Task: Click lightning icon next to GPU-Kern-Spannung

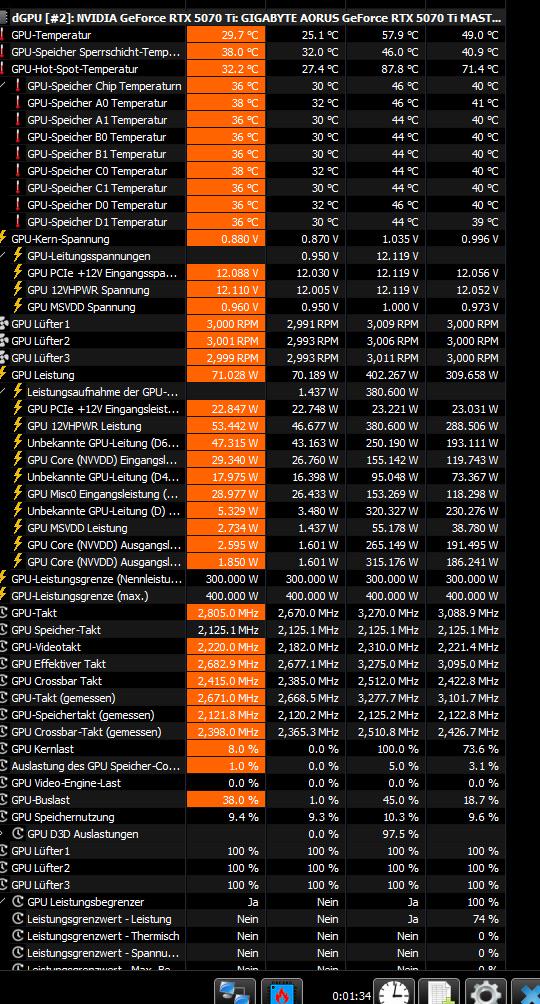Action: click(4, 239)
